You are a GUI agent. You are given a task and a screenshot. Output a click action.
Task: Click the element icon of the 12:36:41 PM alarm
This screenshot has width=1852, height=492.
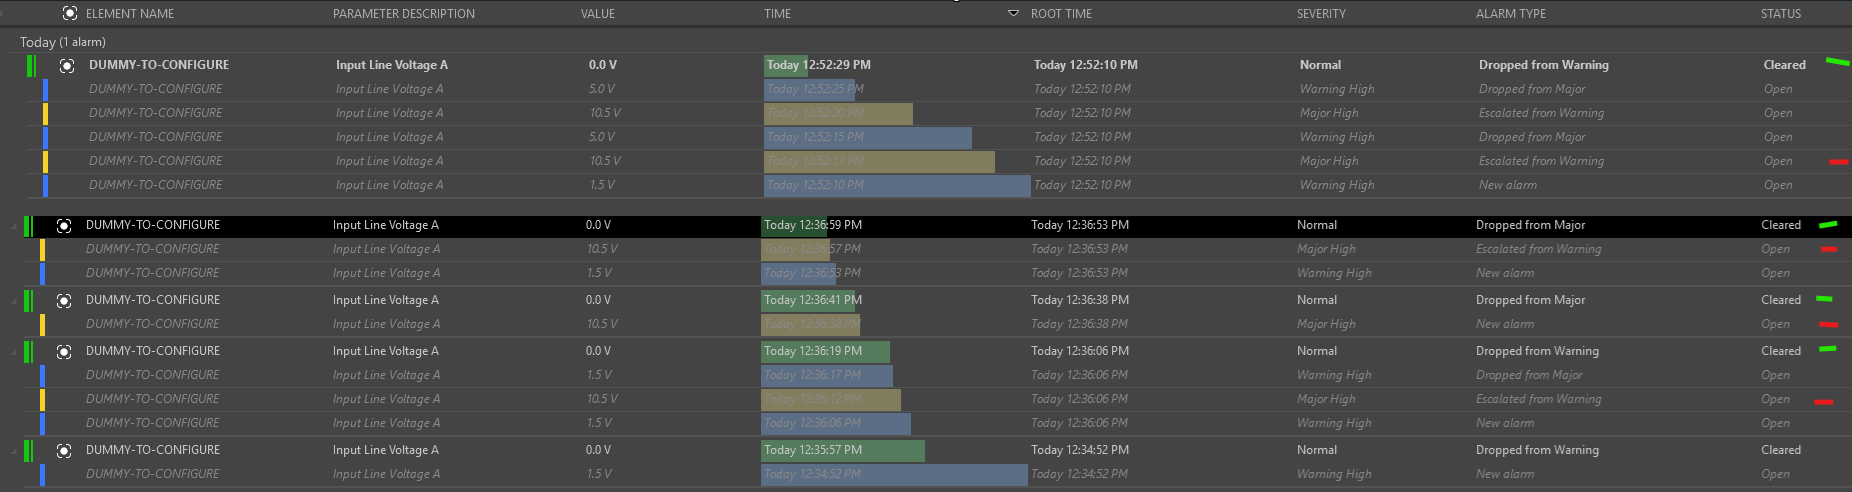click(x=64, y=301)
